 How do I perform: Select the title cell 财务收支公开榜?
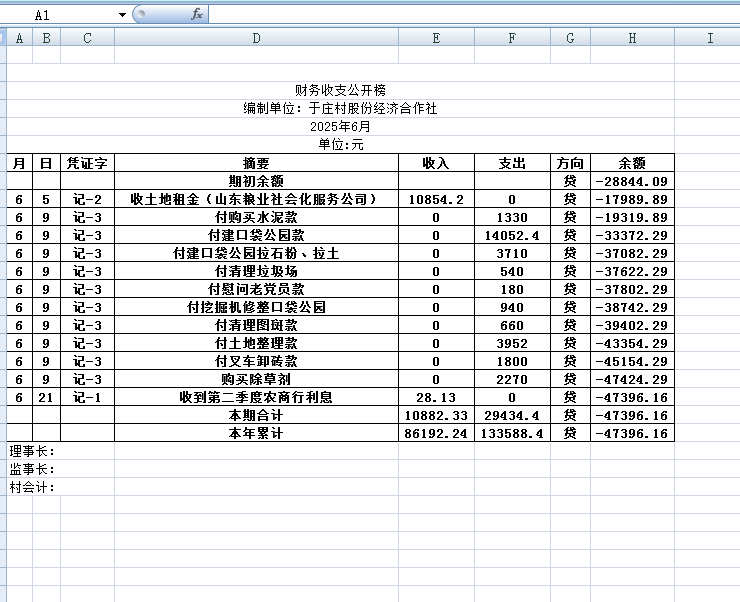340,91
